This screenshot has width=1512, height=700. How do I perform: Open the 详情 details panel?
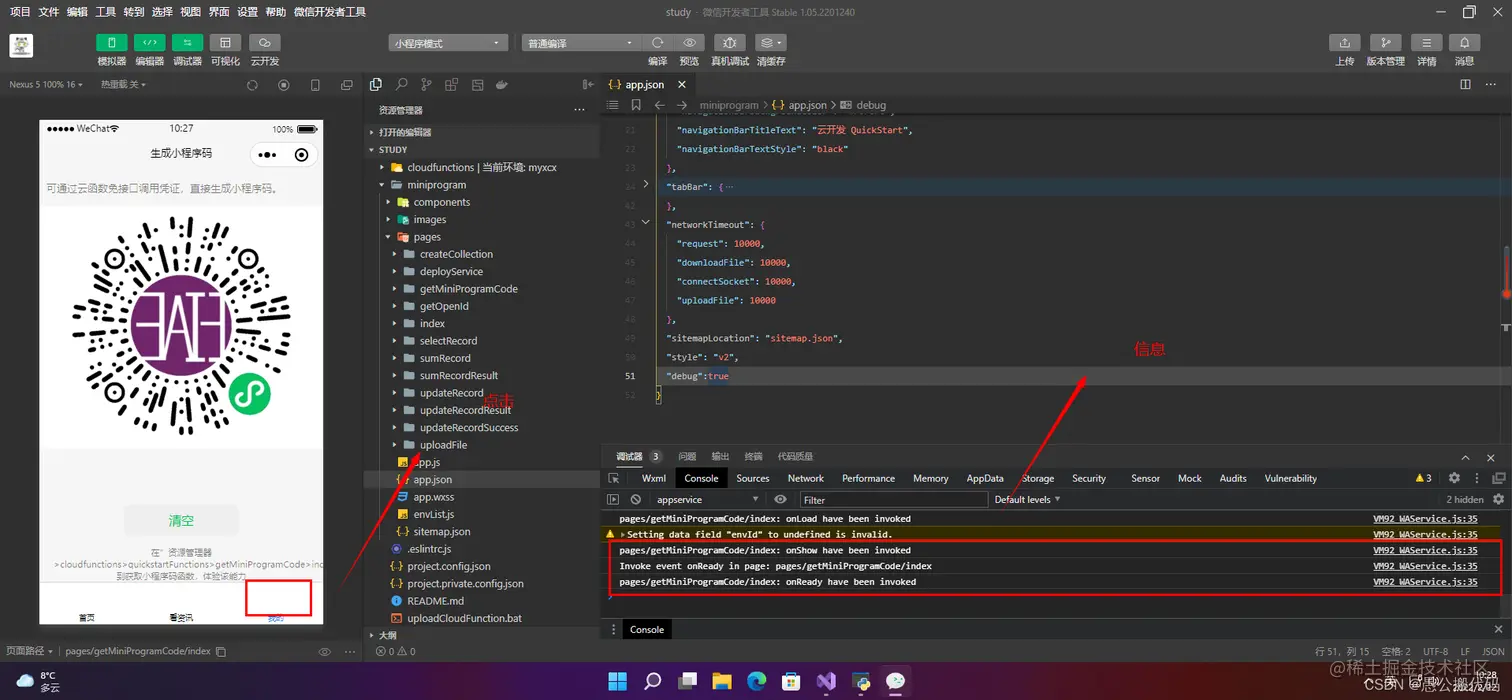1426,43
